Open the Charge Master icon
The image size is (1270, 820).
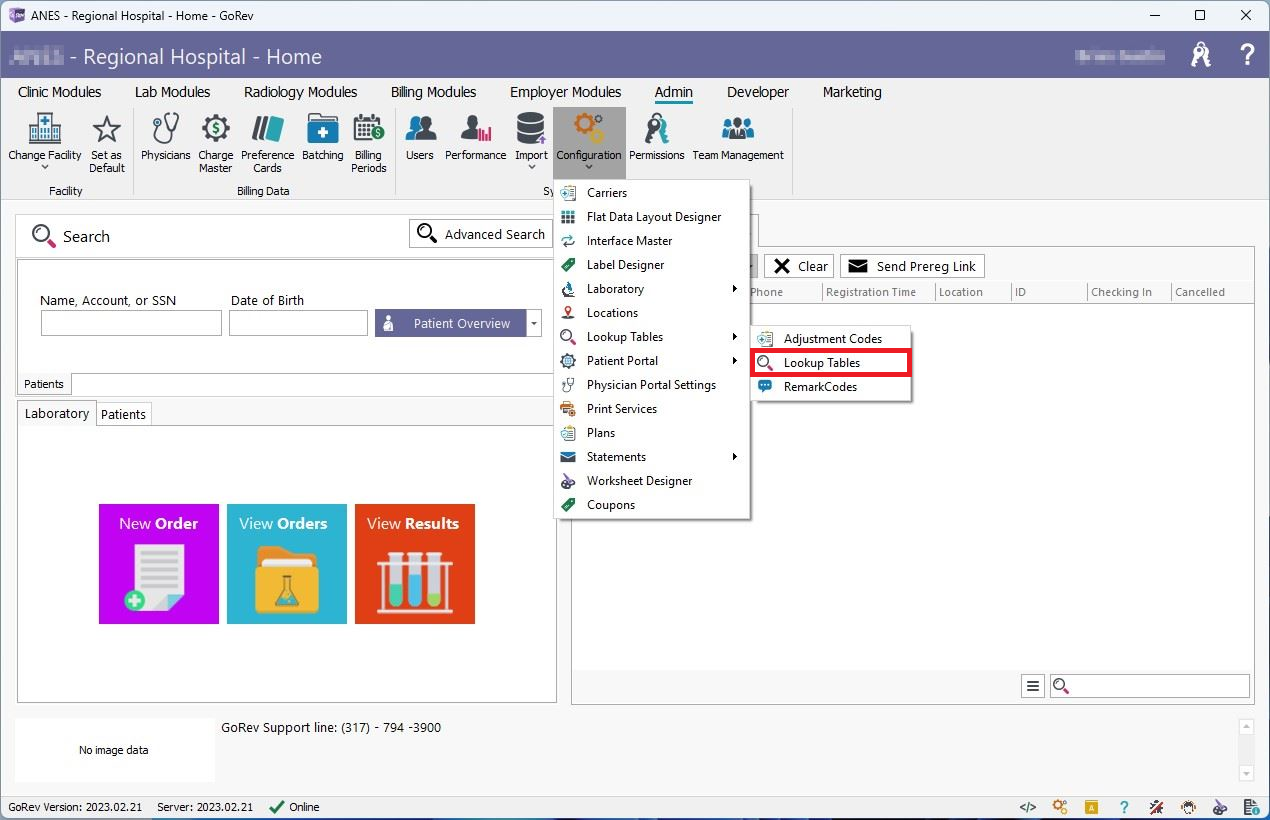click(216, 129)
